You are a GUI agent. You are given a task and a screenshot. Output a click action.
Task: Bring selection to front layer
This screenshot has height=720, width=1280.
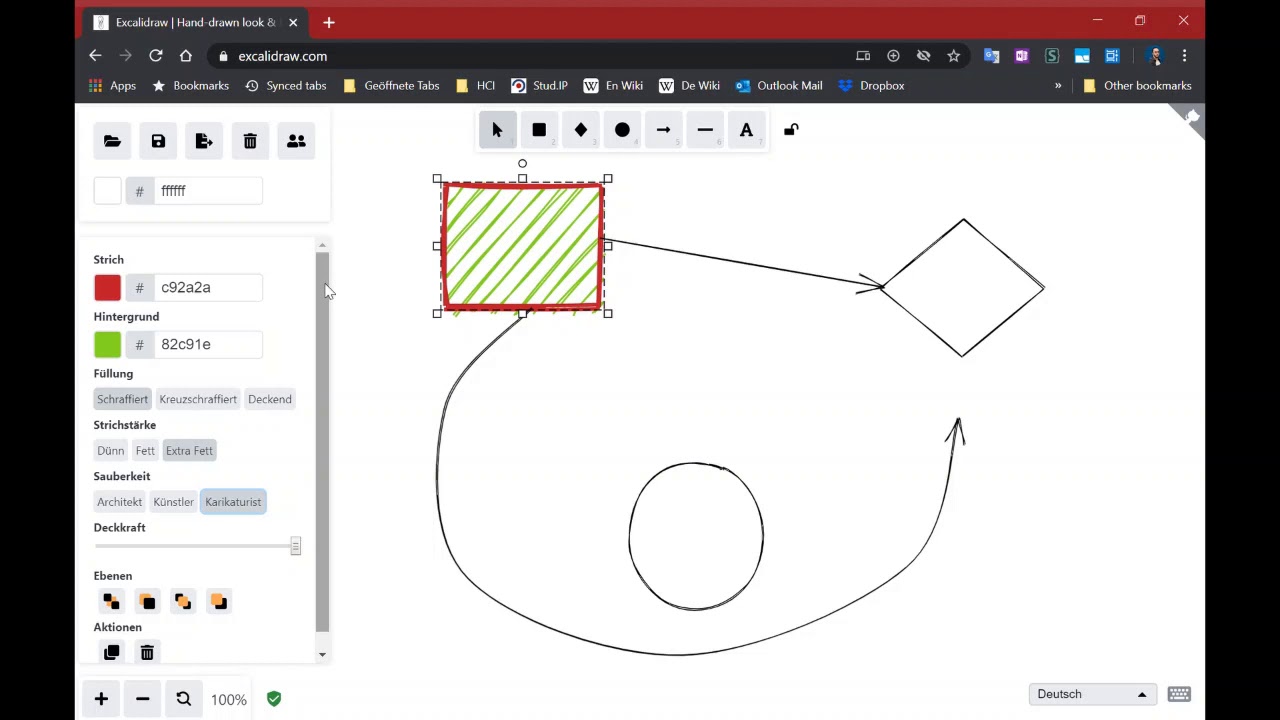coord(219,601)
